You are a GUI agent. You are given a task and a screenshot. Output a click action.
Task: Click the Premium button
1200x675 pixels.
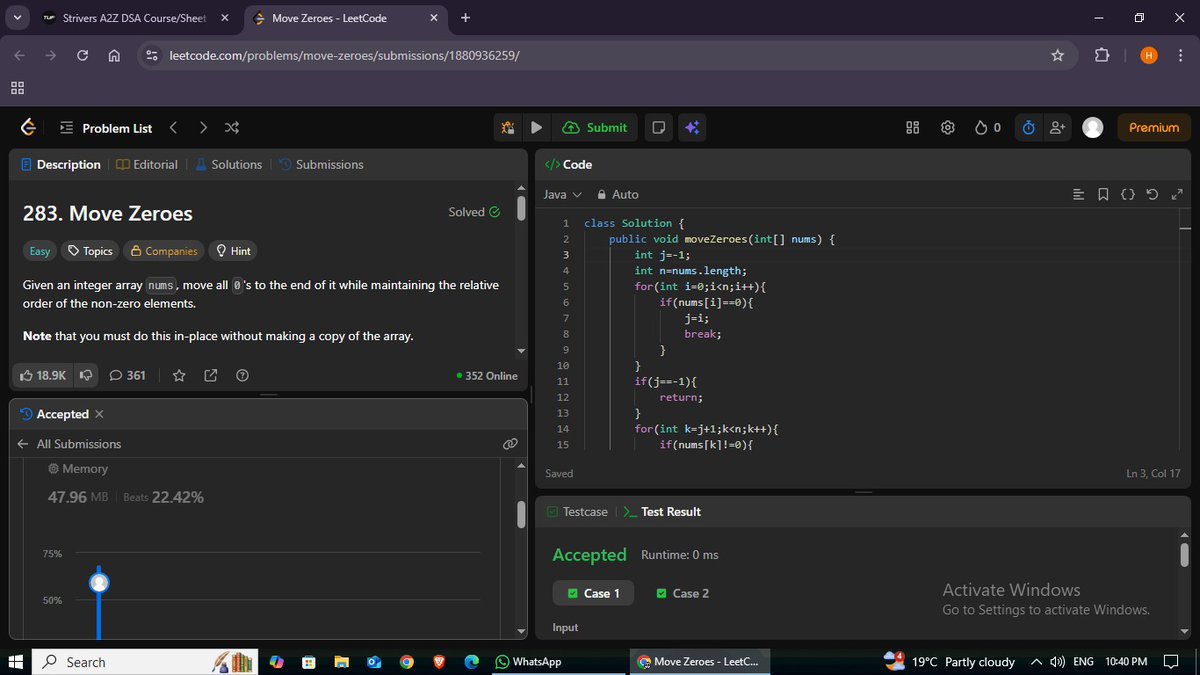pyautogui.click(x=1154, y=127)
